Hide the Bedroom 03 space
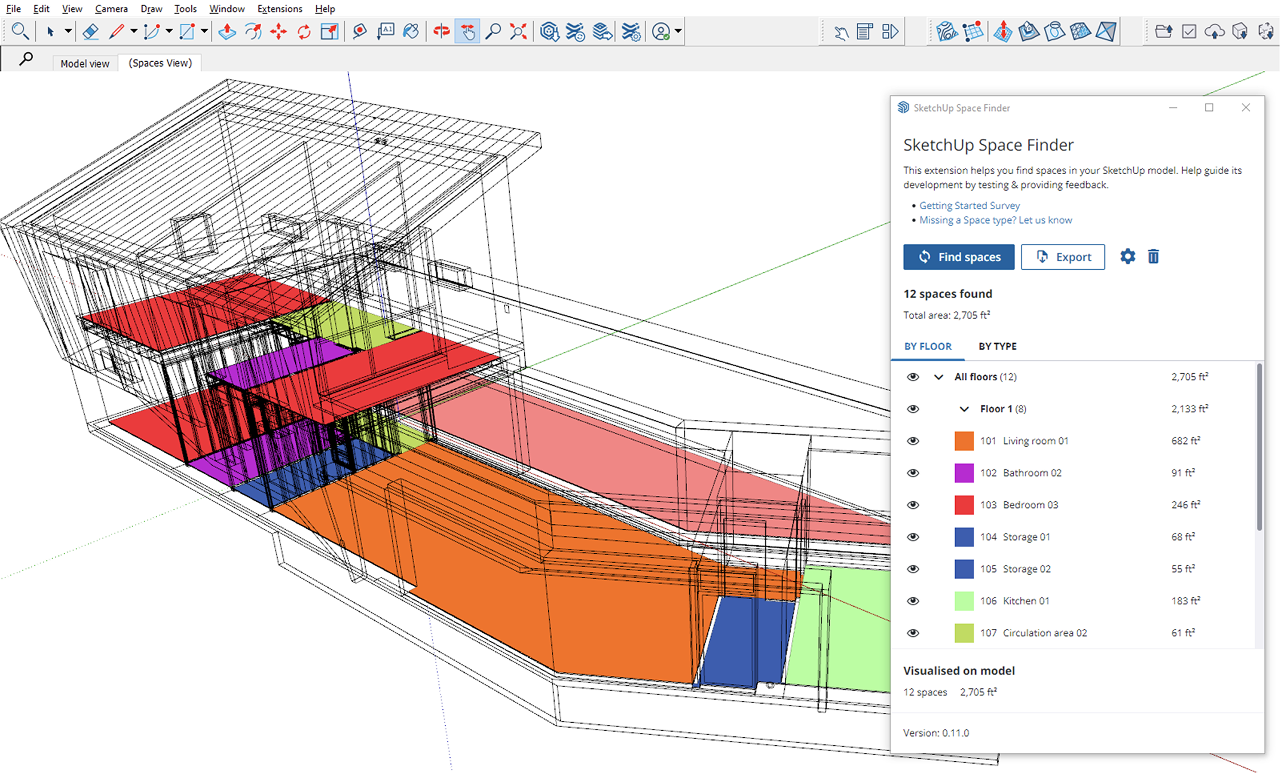Viewport: 1280px width, 773px height. point(912,505)
